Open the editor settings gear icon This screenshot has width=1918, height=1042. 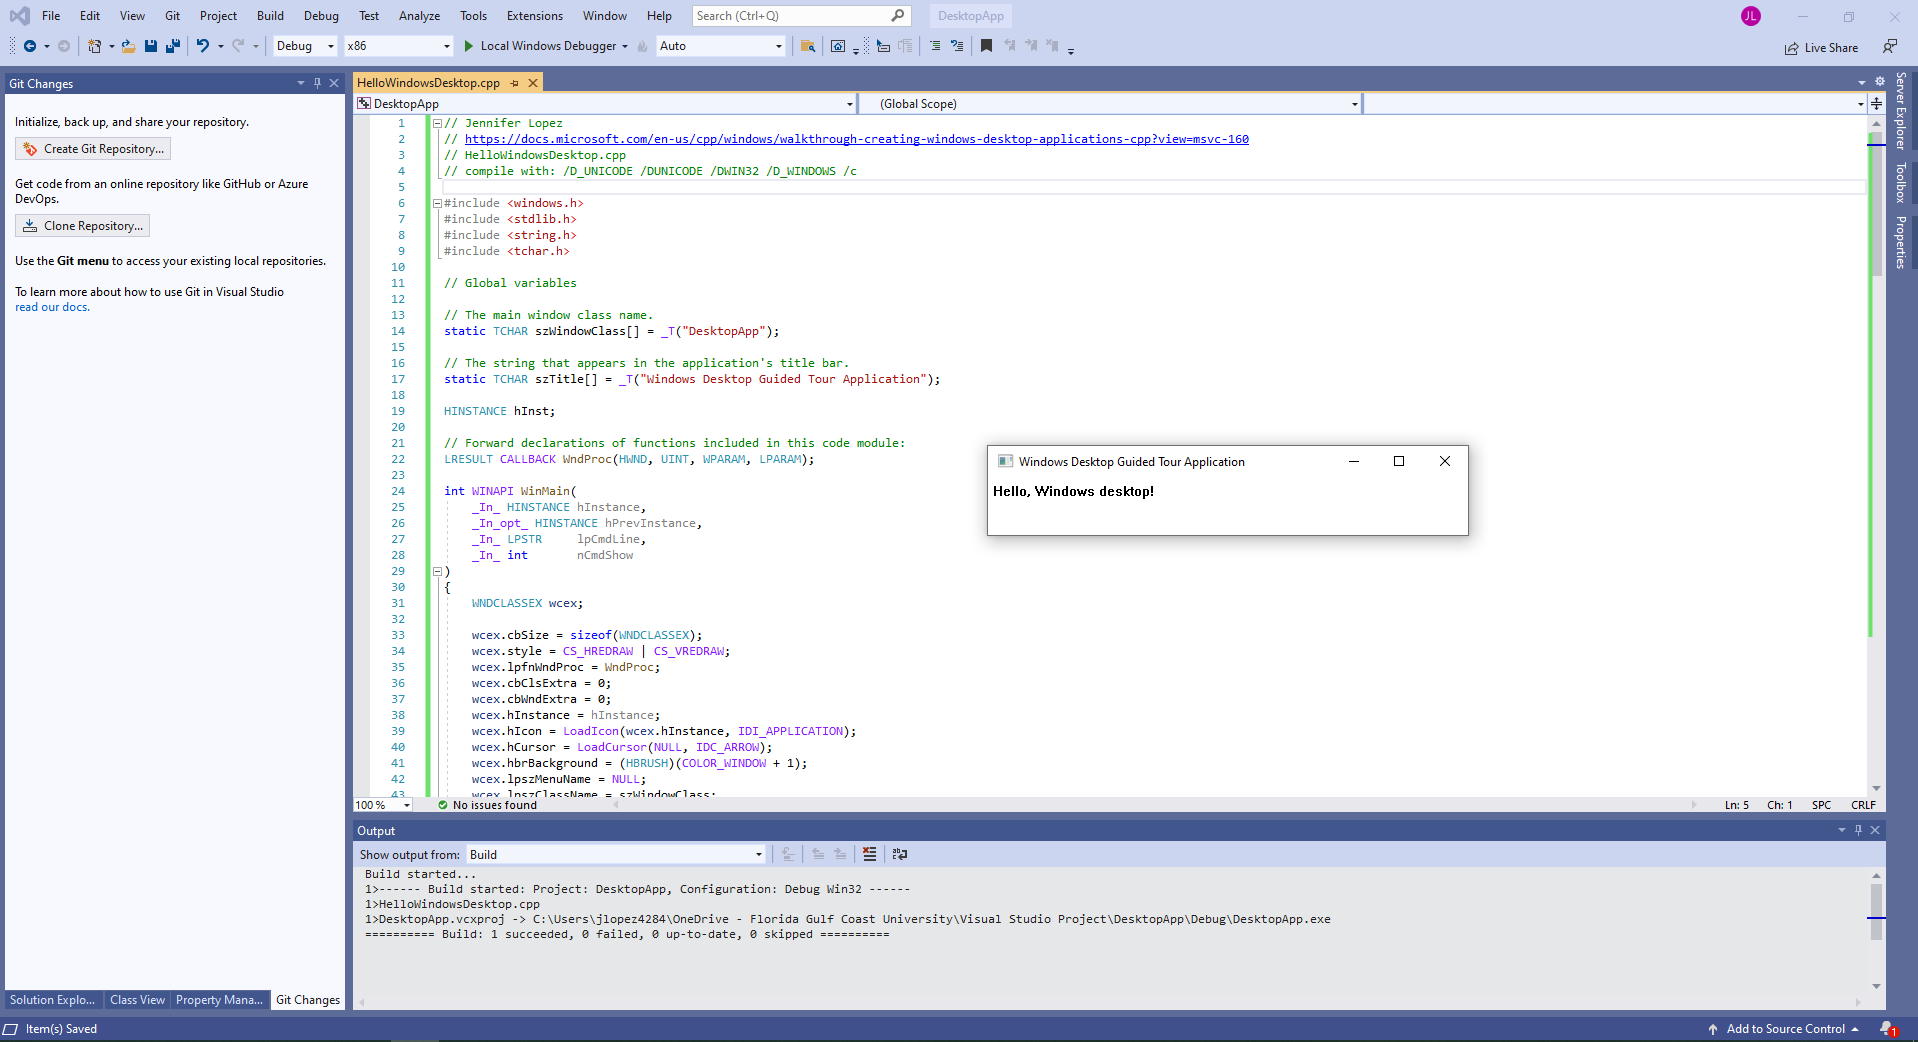1879,82
